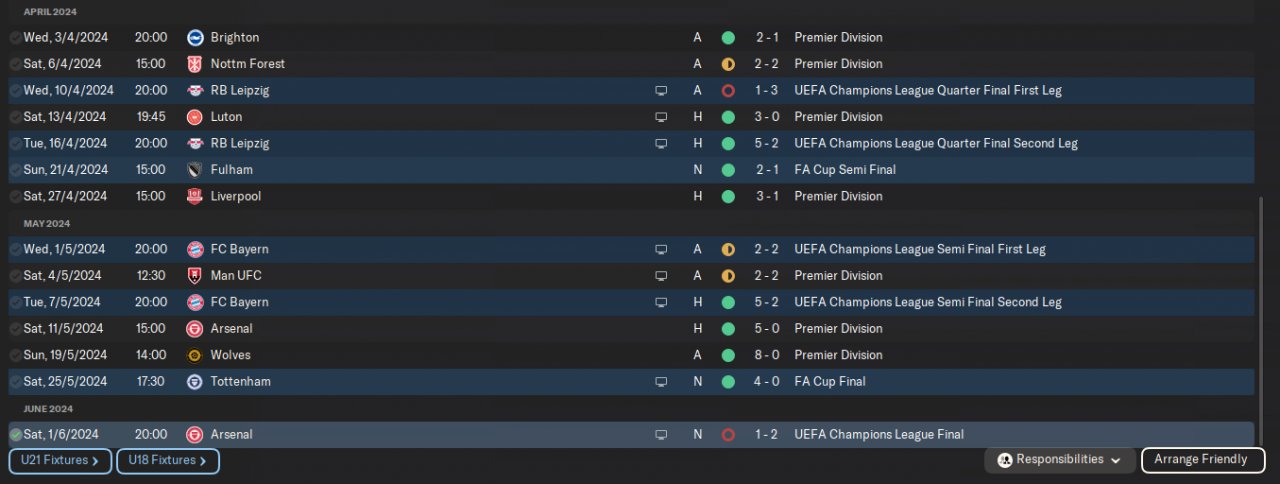Click the Brighton club badge
This screenshot has height=484, width=1280.
click(x=195, y=38)
